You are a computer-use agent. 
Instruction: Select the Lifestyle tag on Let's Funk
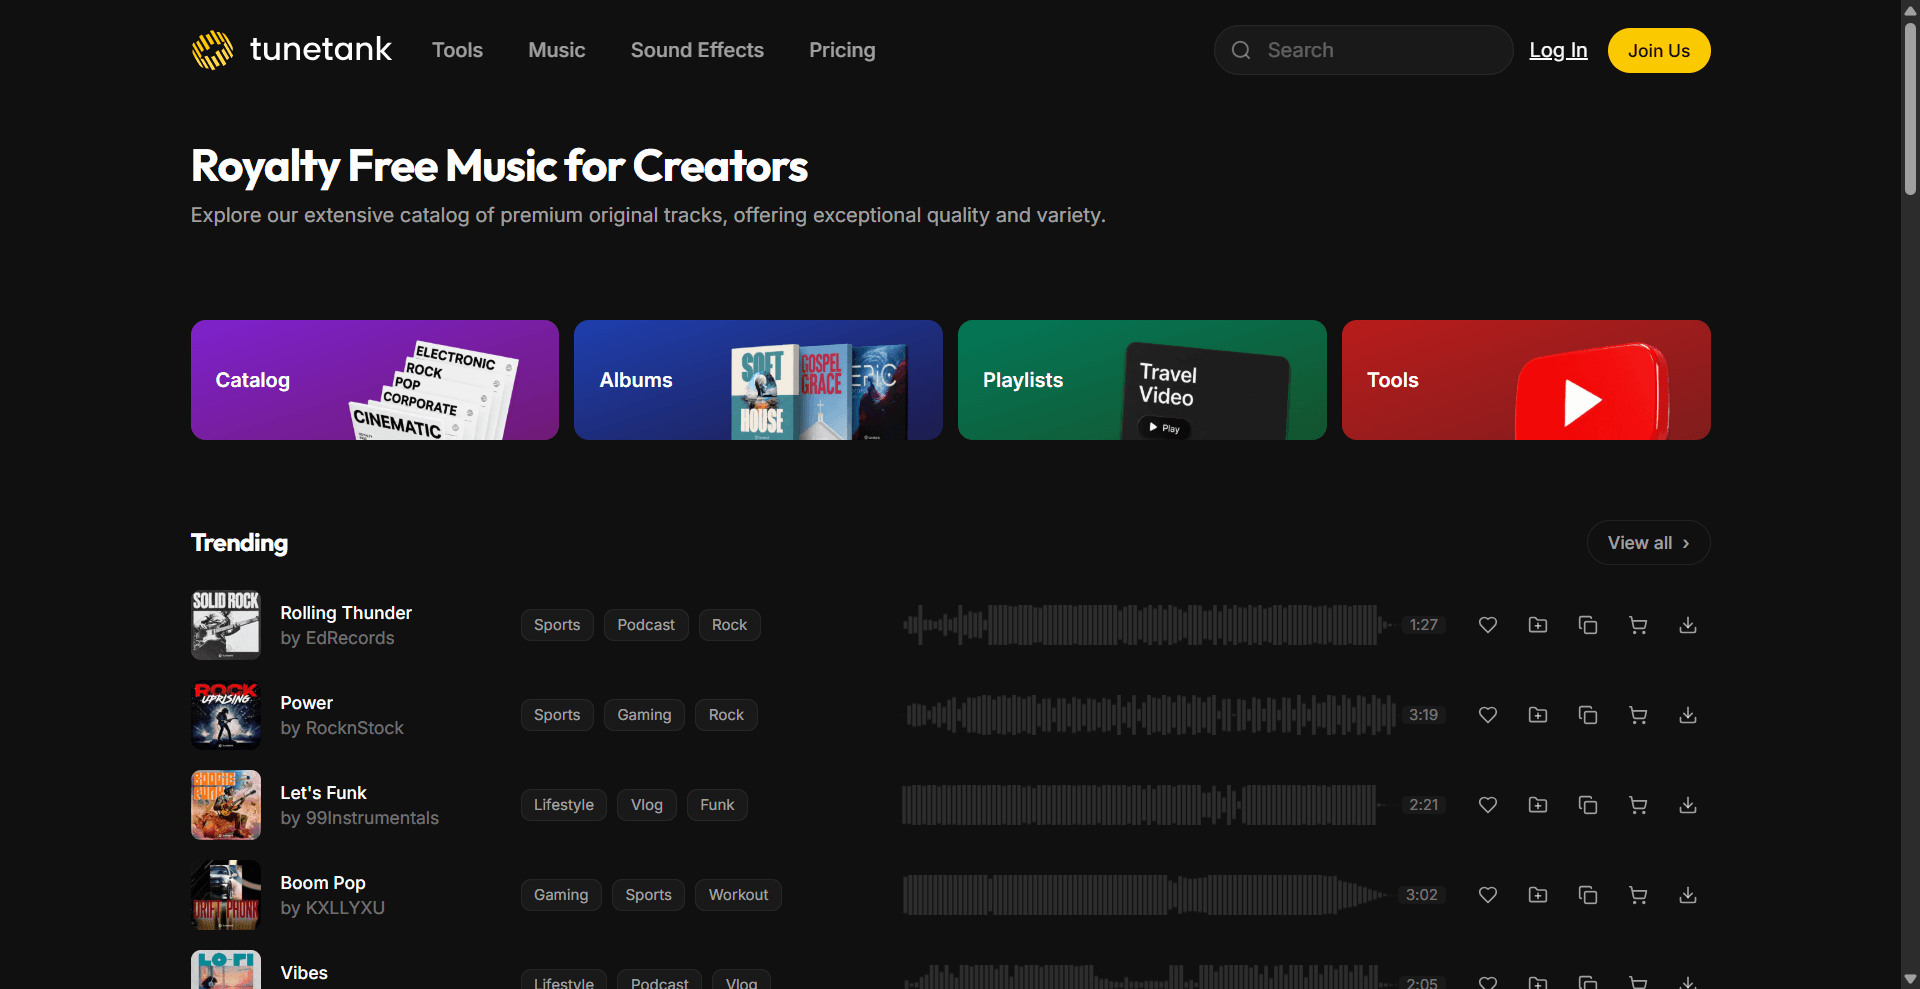564,805
